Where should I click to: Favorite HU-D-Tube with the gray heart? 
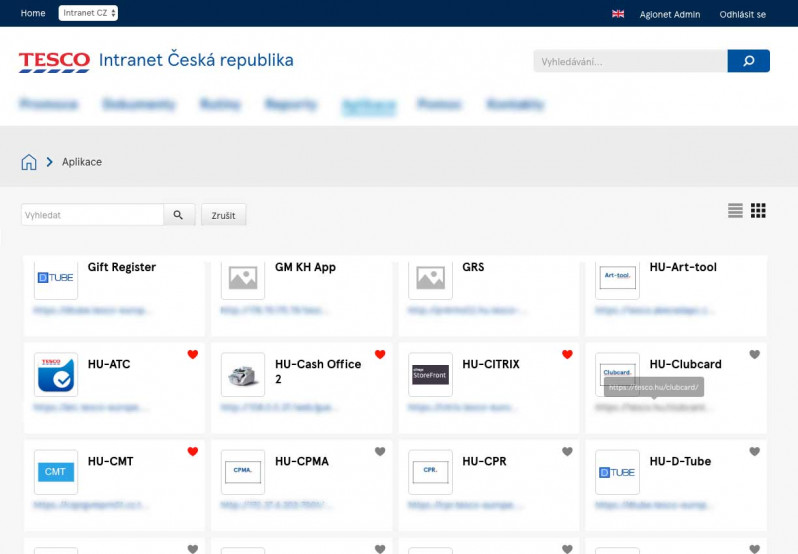[755, 451]
